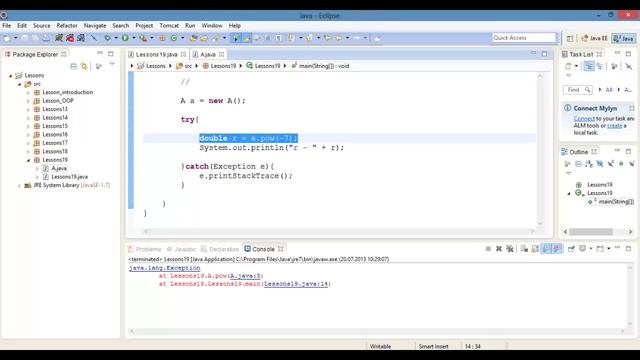The image size is (640, 360).
Task: Expand JRE System Library node
Action: tap(19, 185)
